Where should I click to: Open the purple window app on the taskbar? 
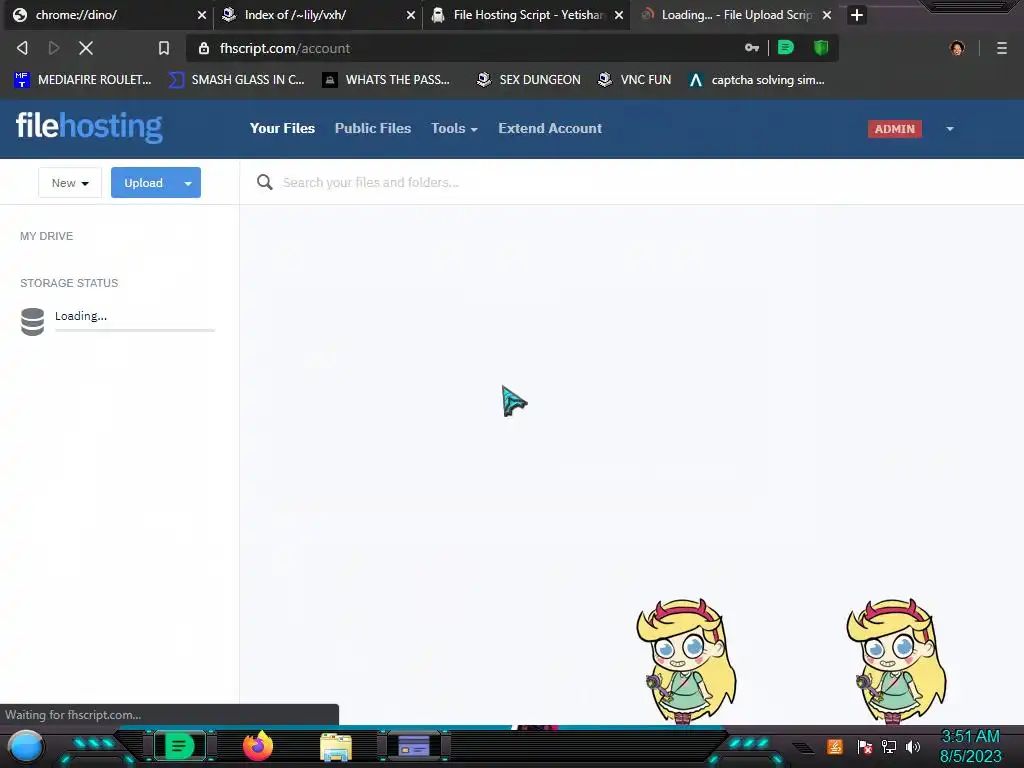tap(413, 746)
